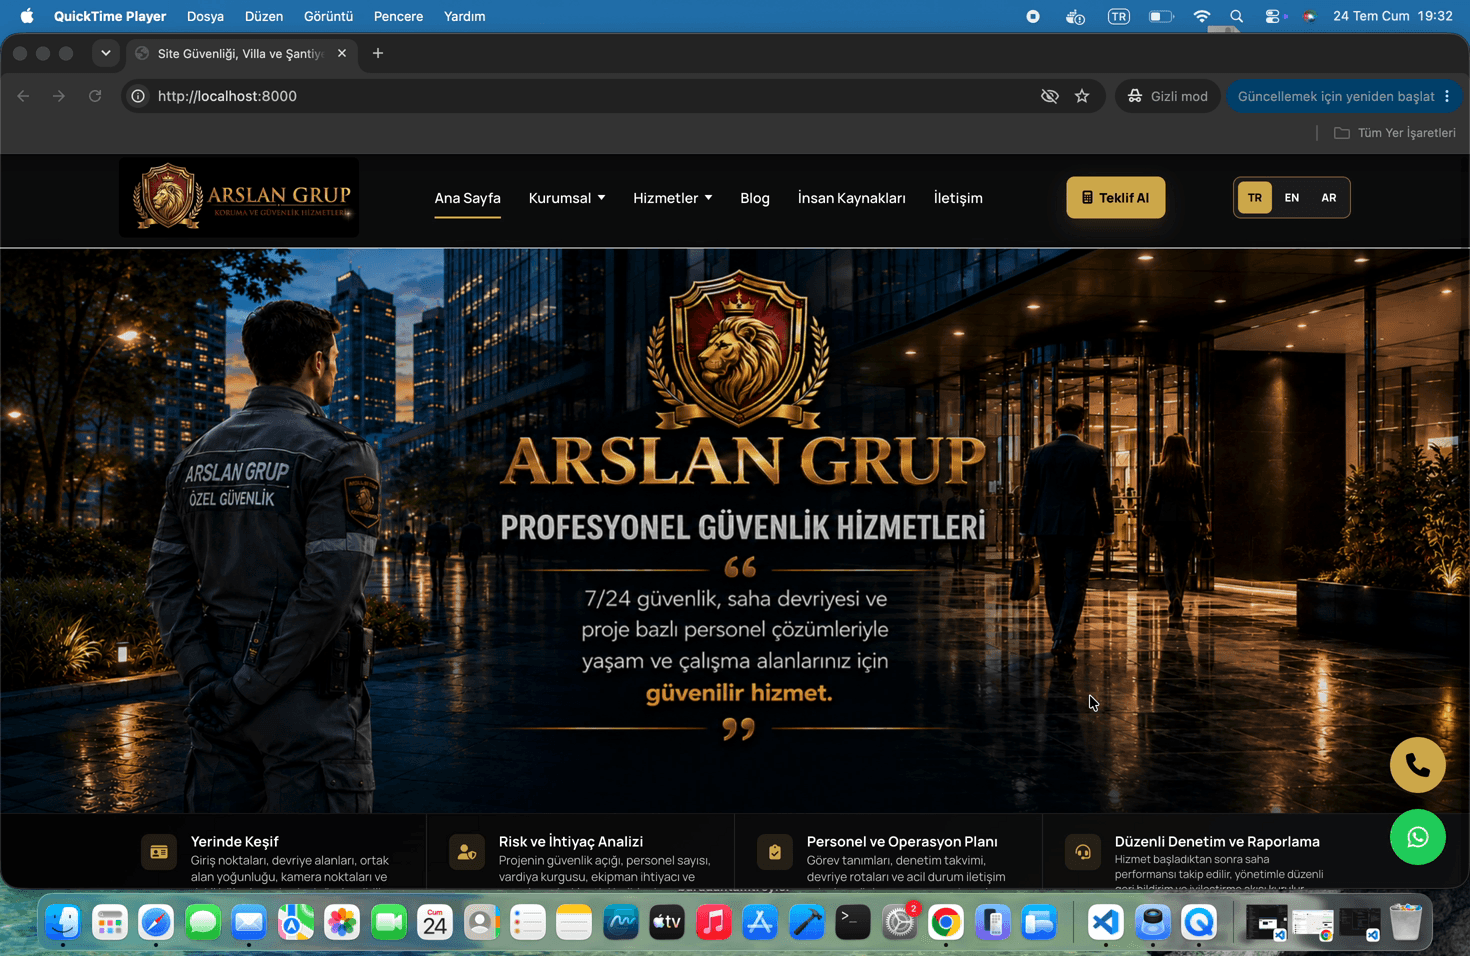Image resolution: width=1470 pixels, height=956 pixels.
Task: Click the Yerinde Keşif heading
Action: (234, 841)
